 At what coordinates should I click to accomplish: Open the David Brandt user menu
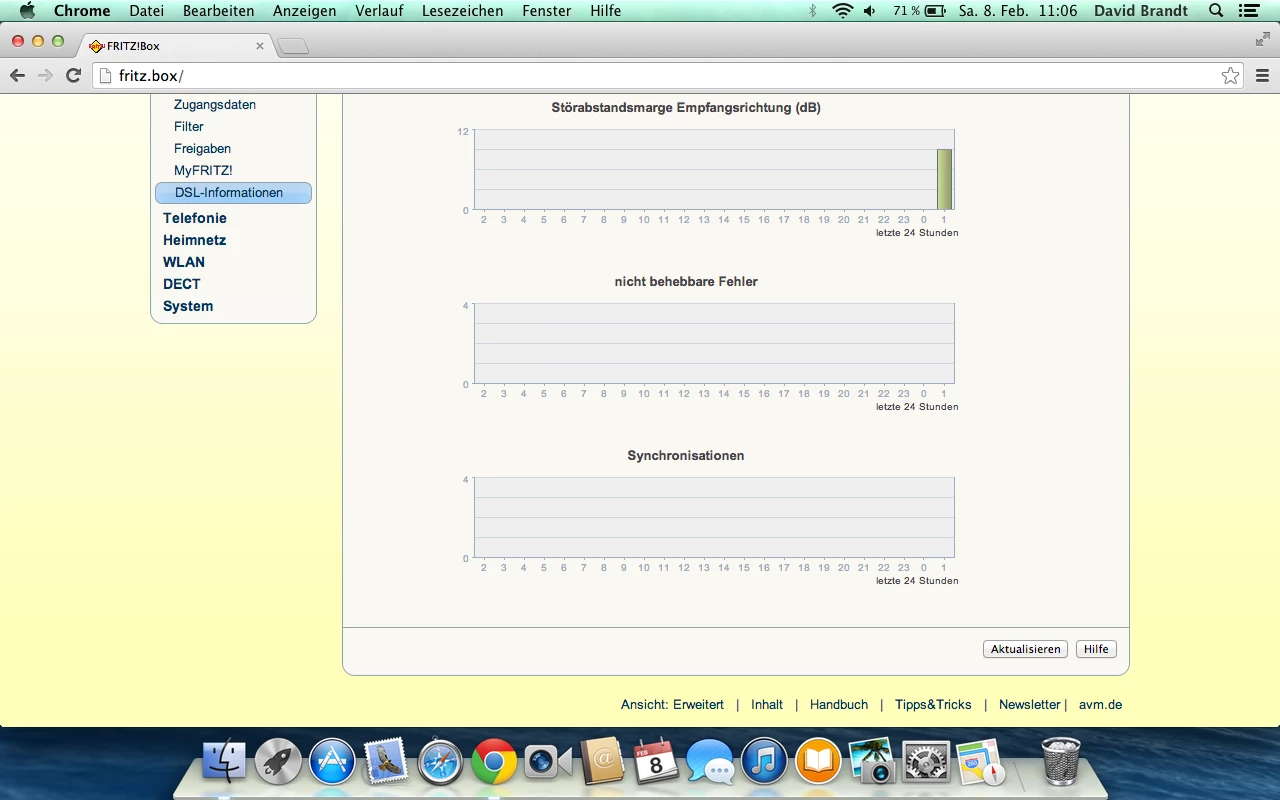point(1142,11)
